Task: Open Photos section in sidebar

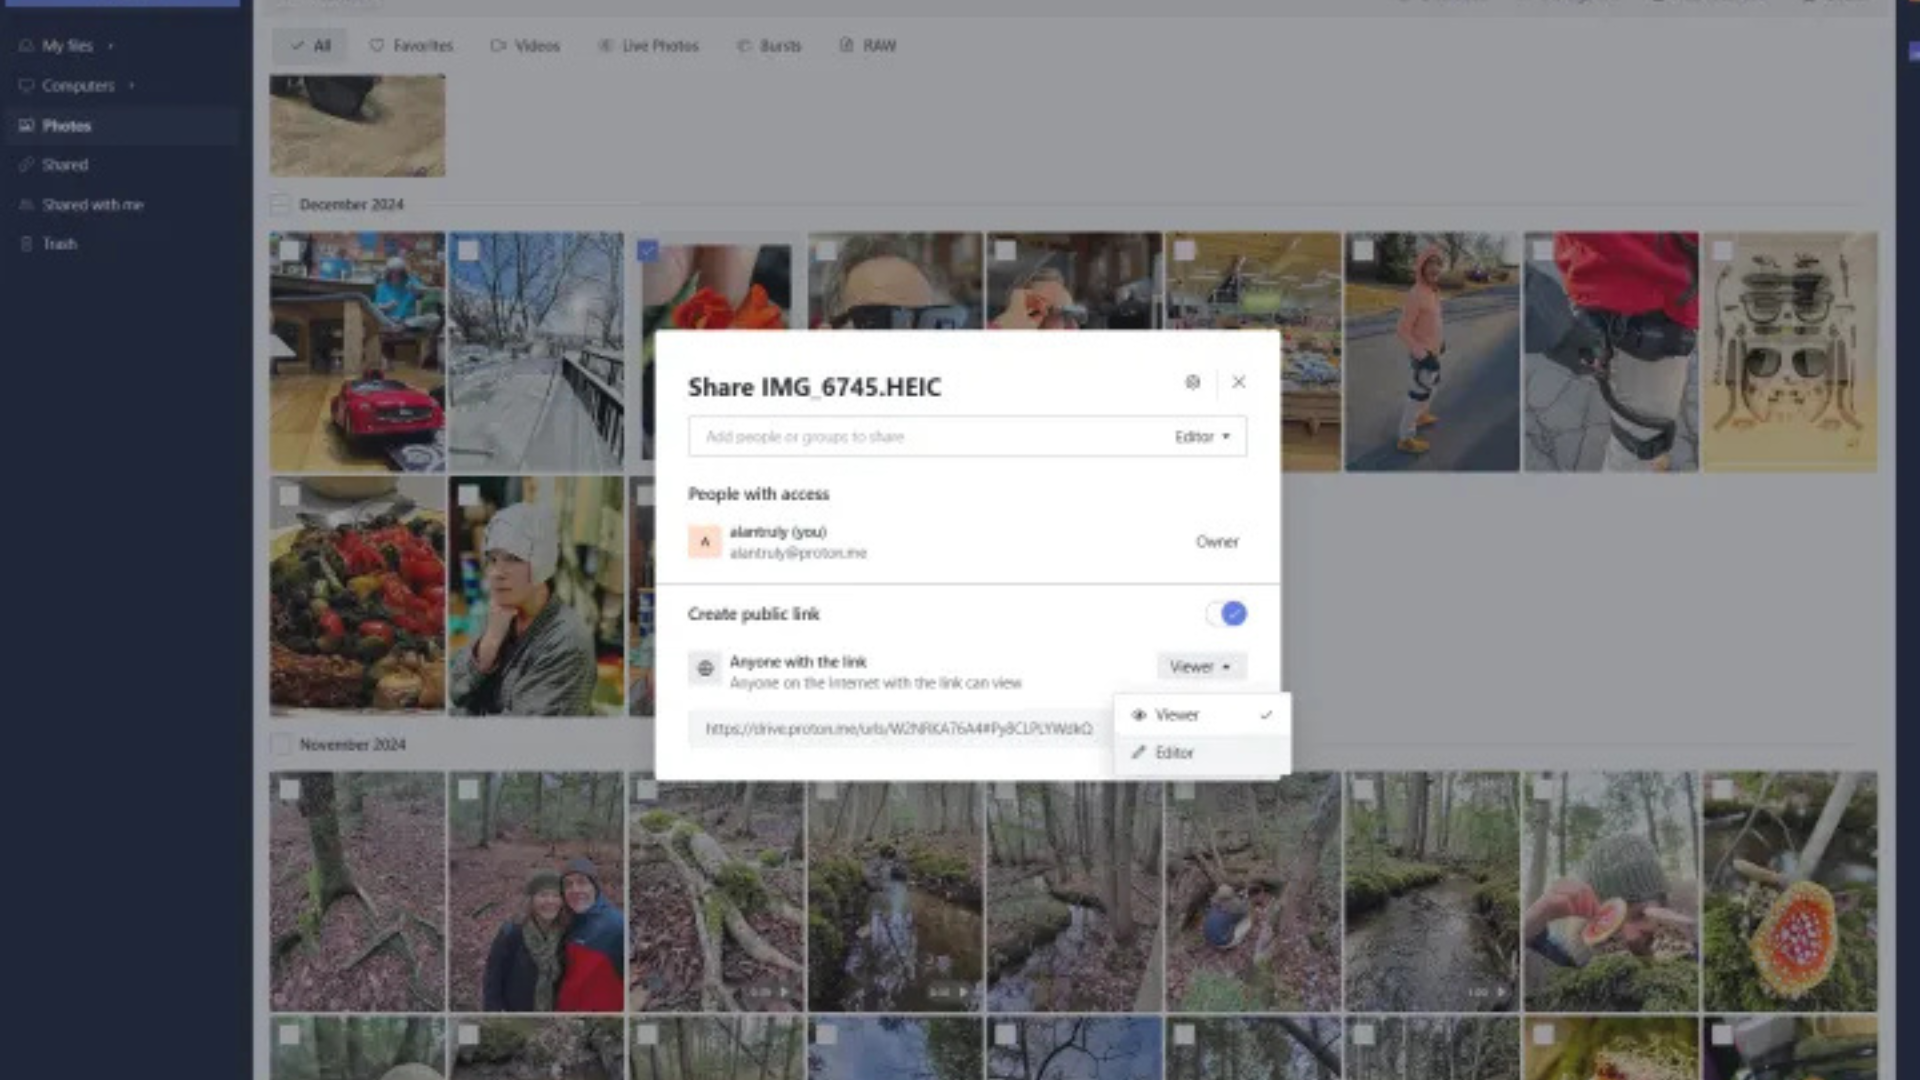Action: (66, 126)
